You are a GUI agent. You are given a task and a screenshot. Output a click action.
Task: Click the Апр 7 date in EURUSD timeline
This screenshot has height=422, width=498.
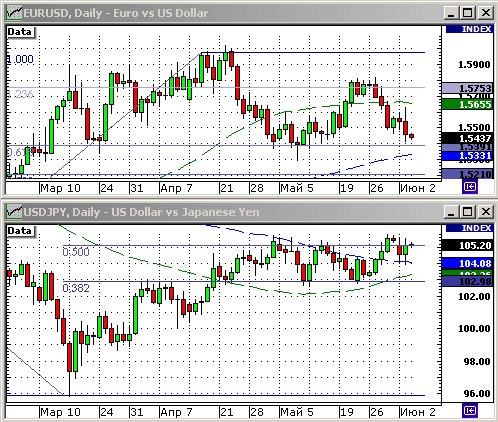(x=176, y=188)
